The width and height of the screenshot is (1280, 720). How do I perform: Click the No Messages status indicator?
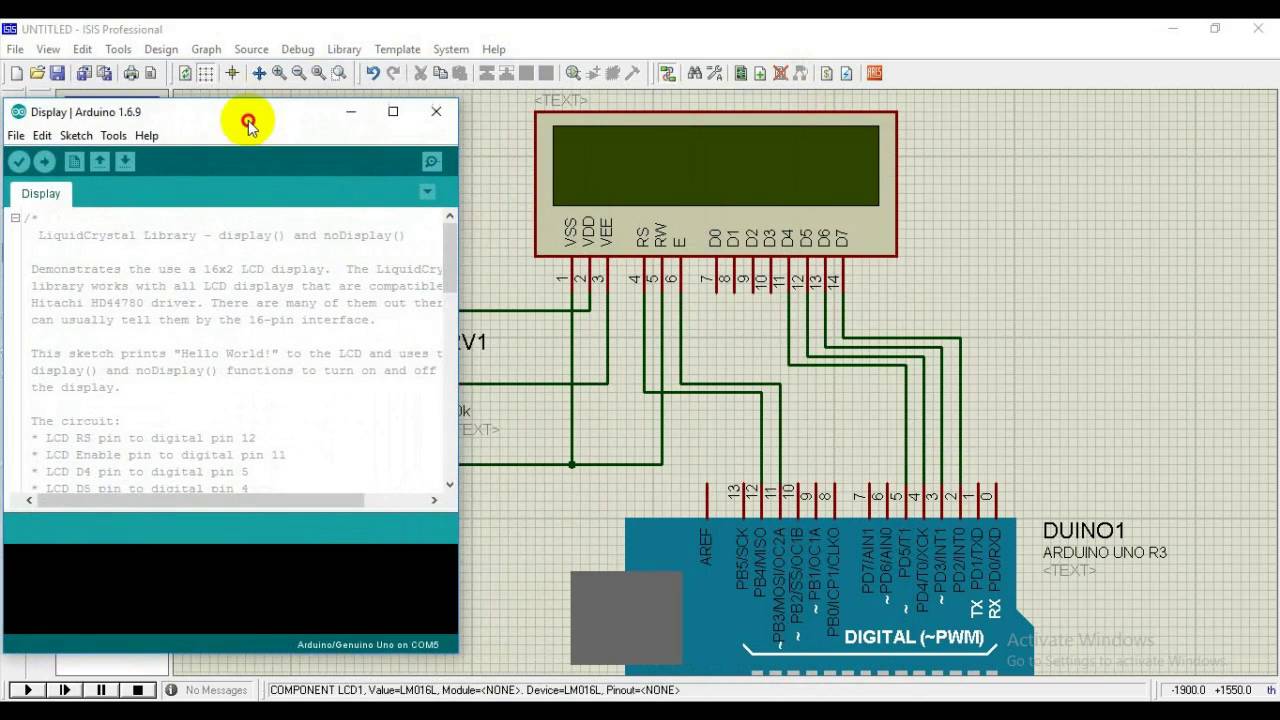coord(206,690)
